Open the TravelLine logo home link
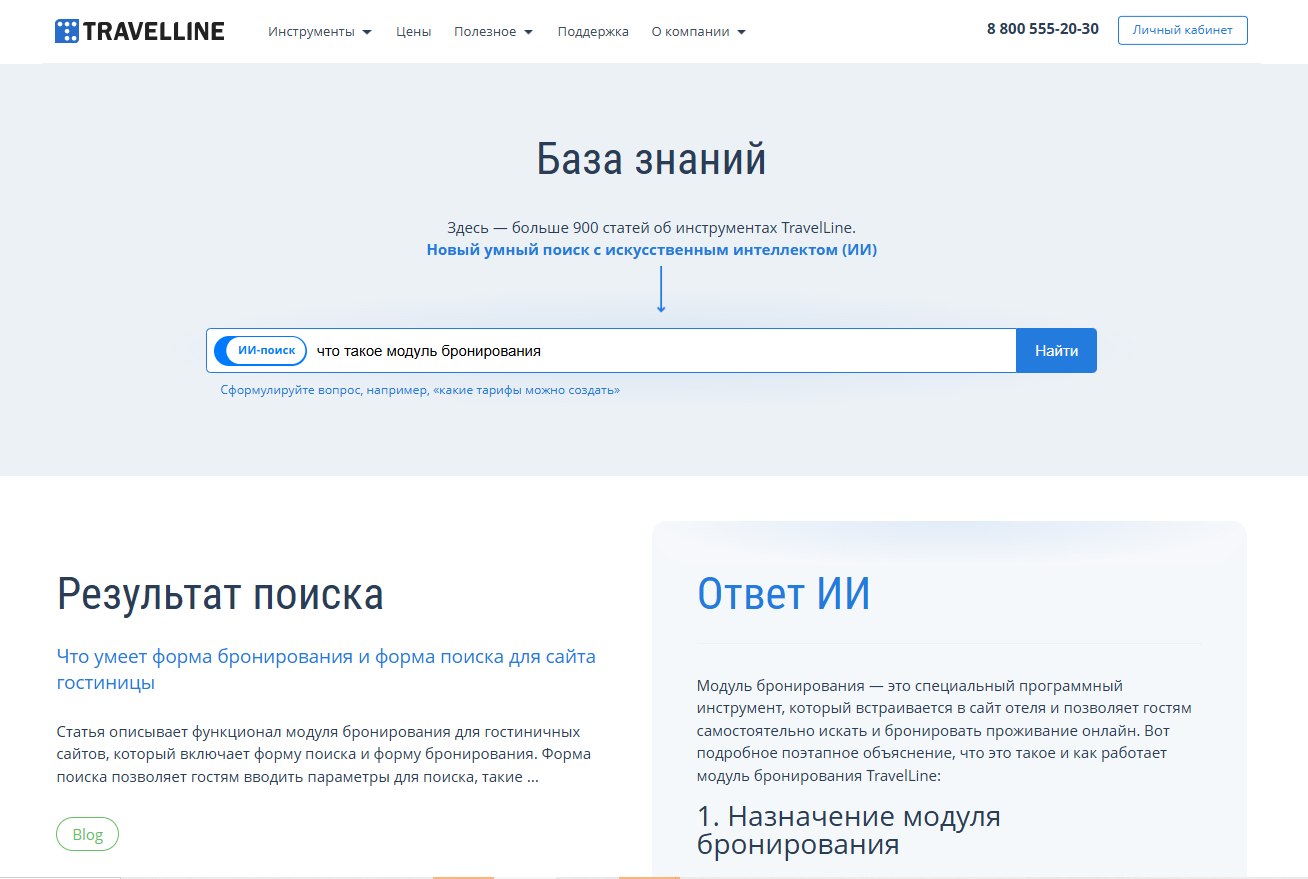Screen dimensions: 1308x879 coord(140,31)
